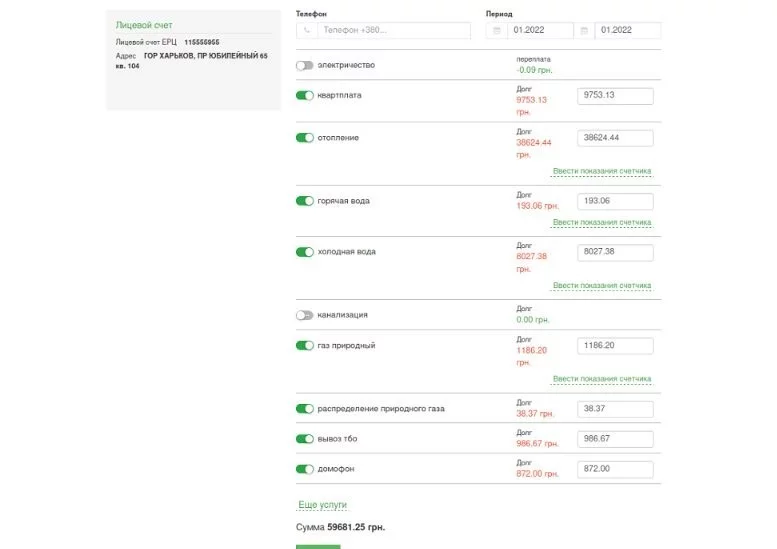
Task: Enable the канализация toggle
Action: [305, 315]
